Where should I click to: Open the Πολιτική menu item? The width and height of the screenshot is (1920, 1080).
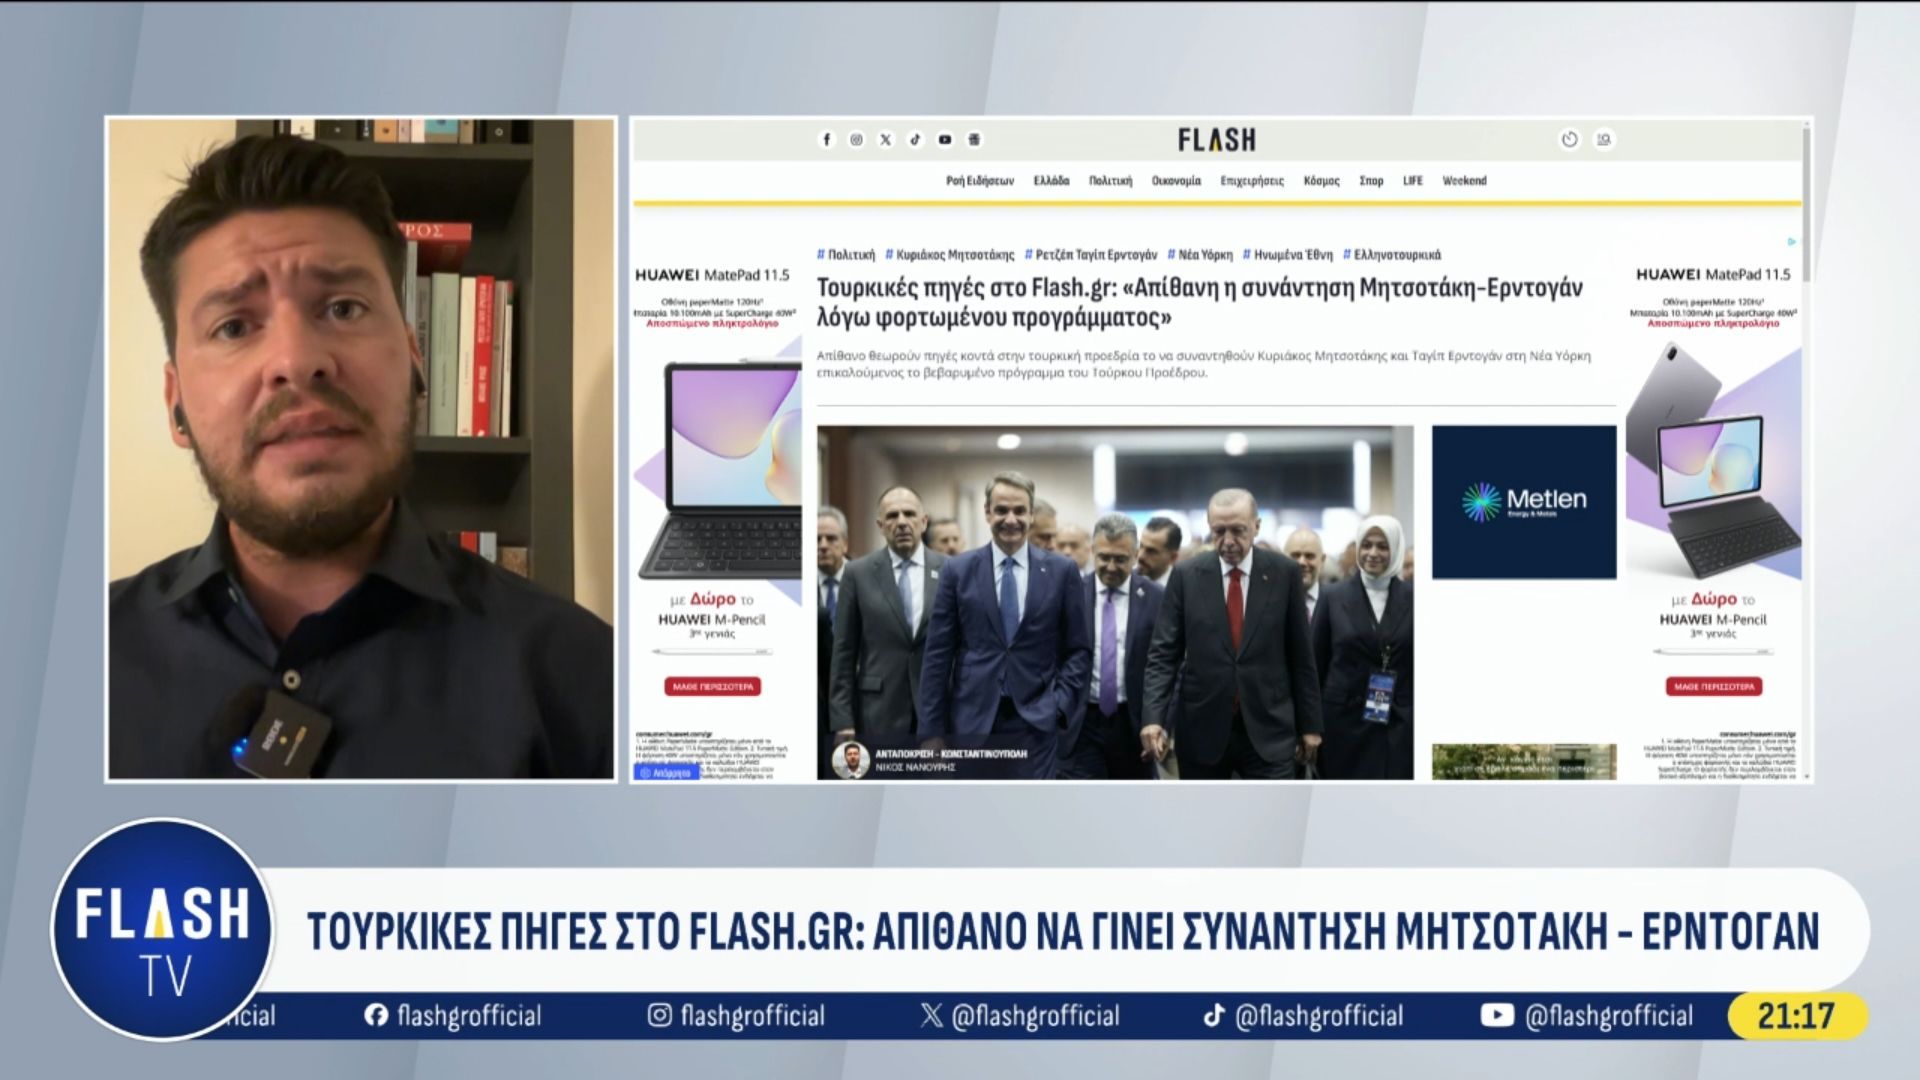1110,181
